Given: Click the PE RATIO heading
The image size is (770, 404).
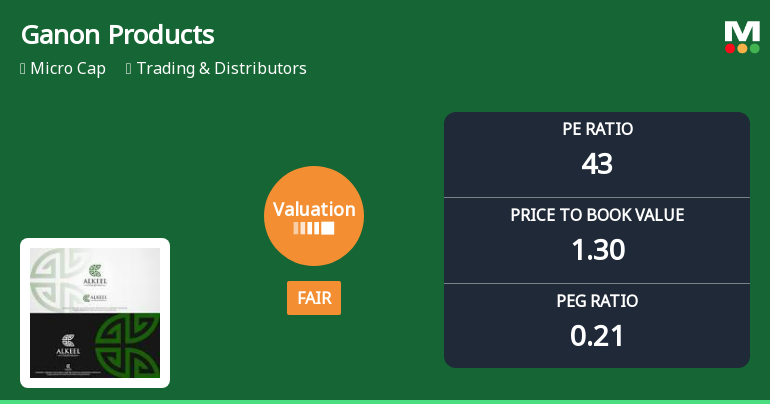Looking at the screenshot, I should (597, 129).
